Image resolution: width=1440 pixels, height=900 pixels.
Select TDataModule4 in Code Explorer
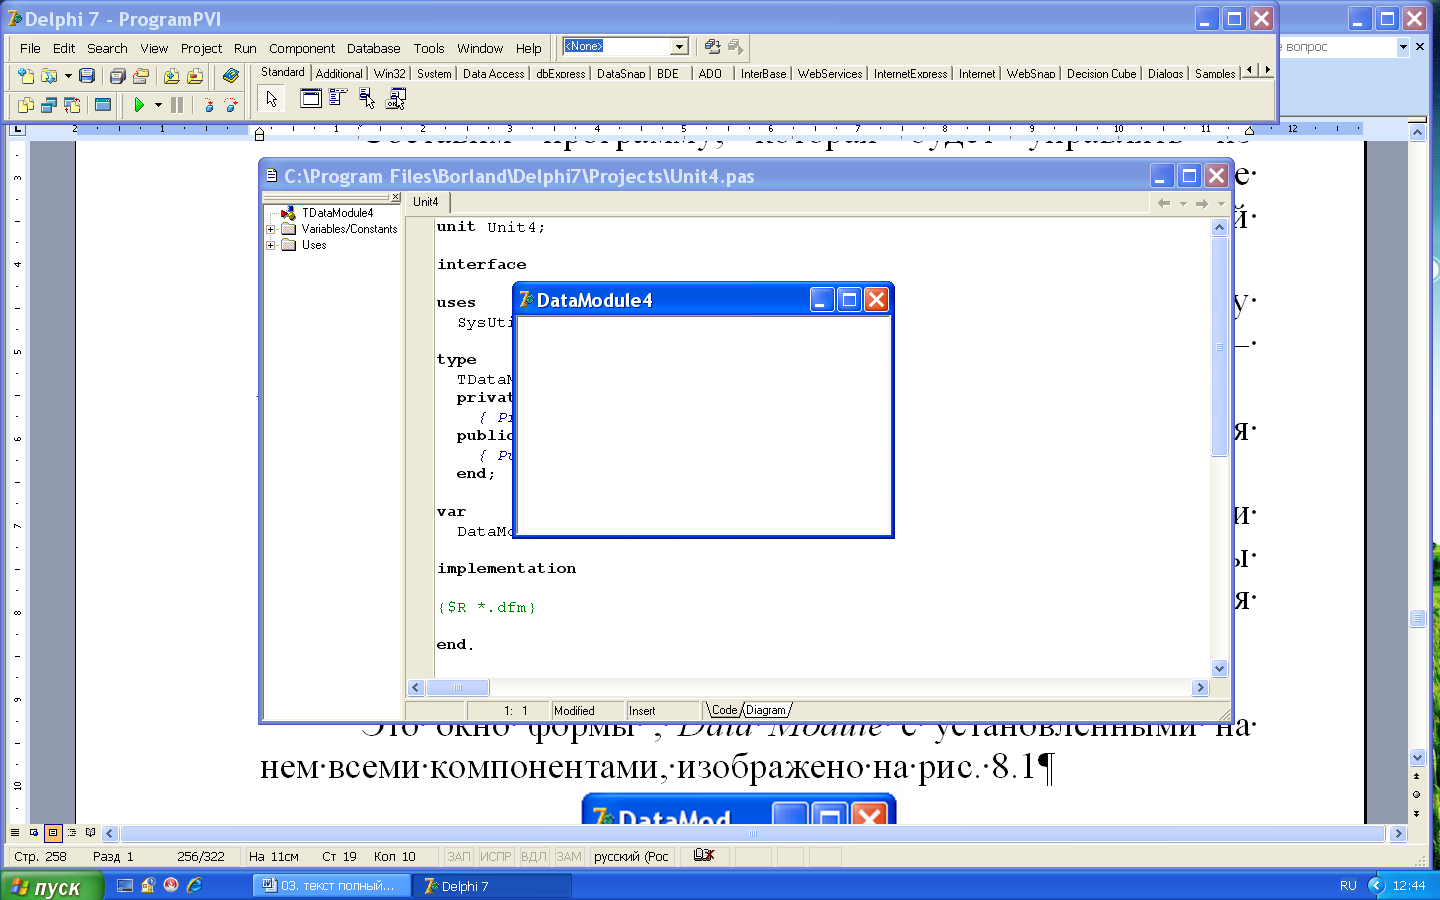click(x=337, y=213)
